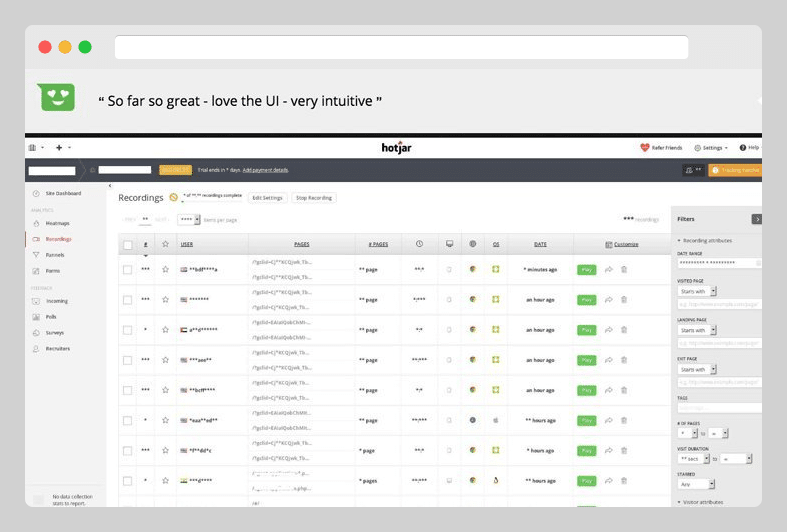The height and width of the screenshot is (532, 787).
Task: Delete the recording of *eaa**ed**
Action: tap(624, 420)
